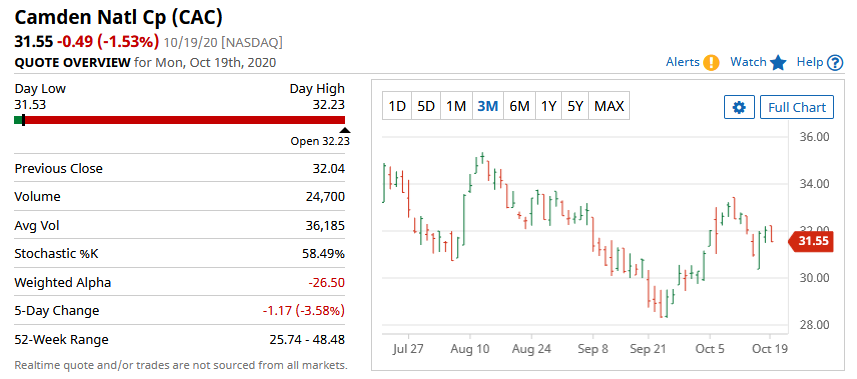Click the last price 31.55 in header
This screenshot has height=379, width=857.
pyautogui.click(x=34, y=42)
